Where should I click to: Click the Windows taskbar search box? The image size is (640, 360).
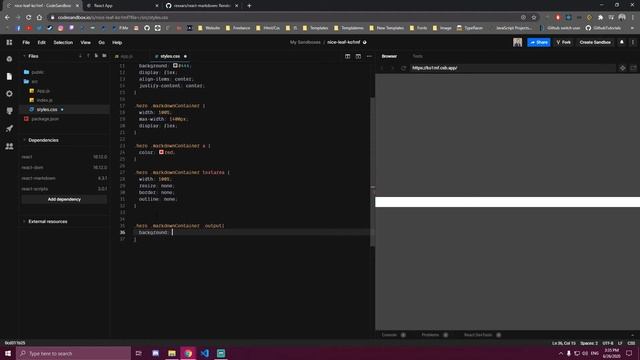pos(73,353)
